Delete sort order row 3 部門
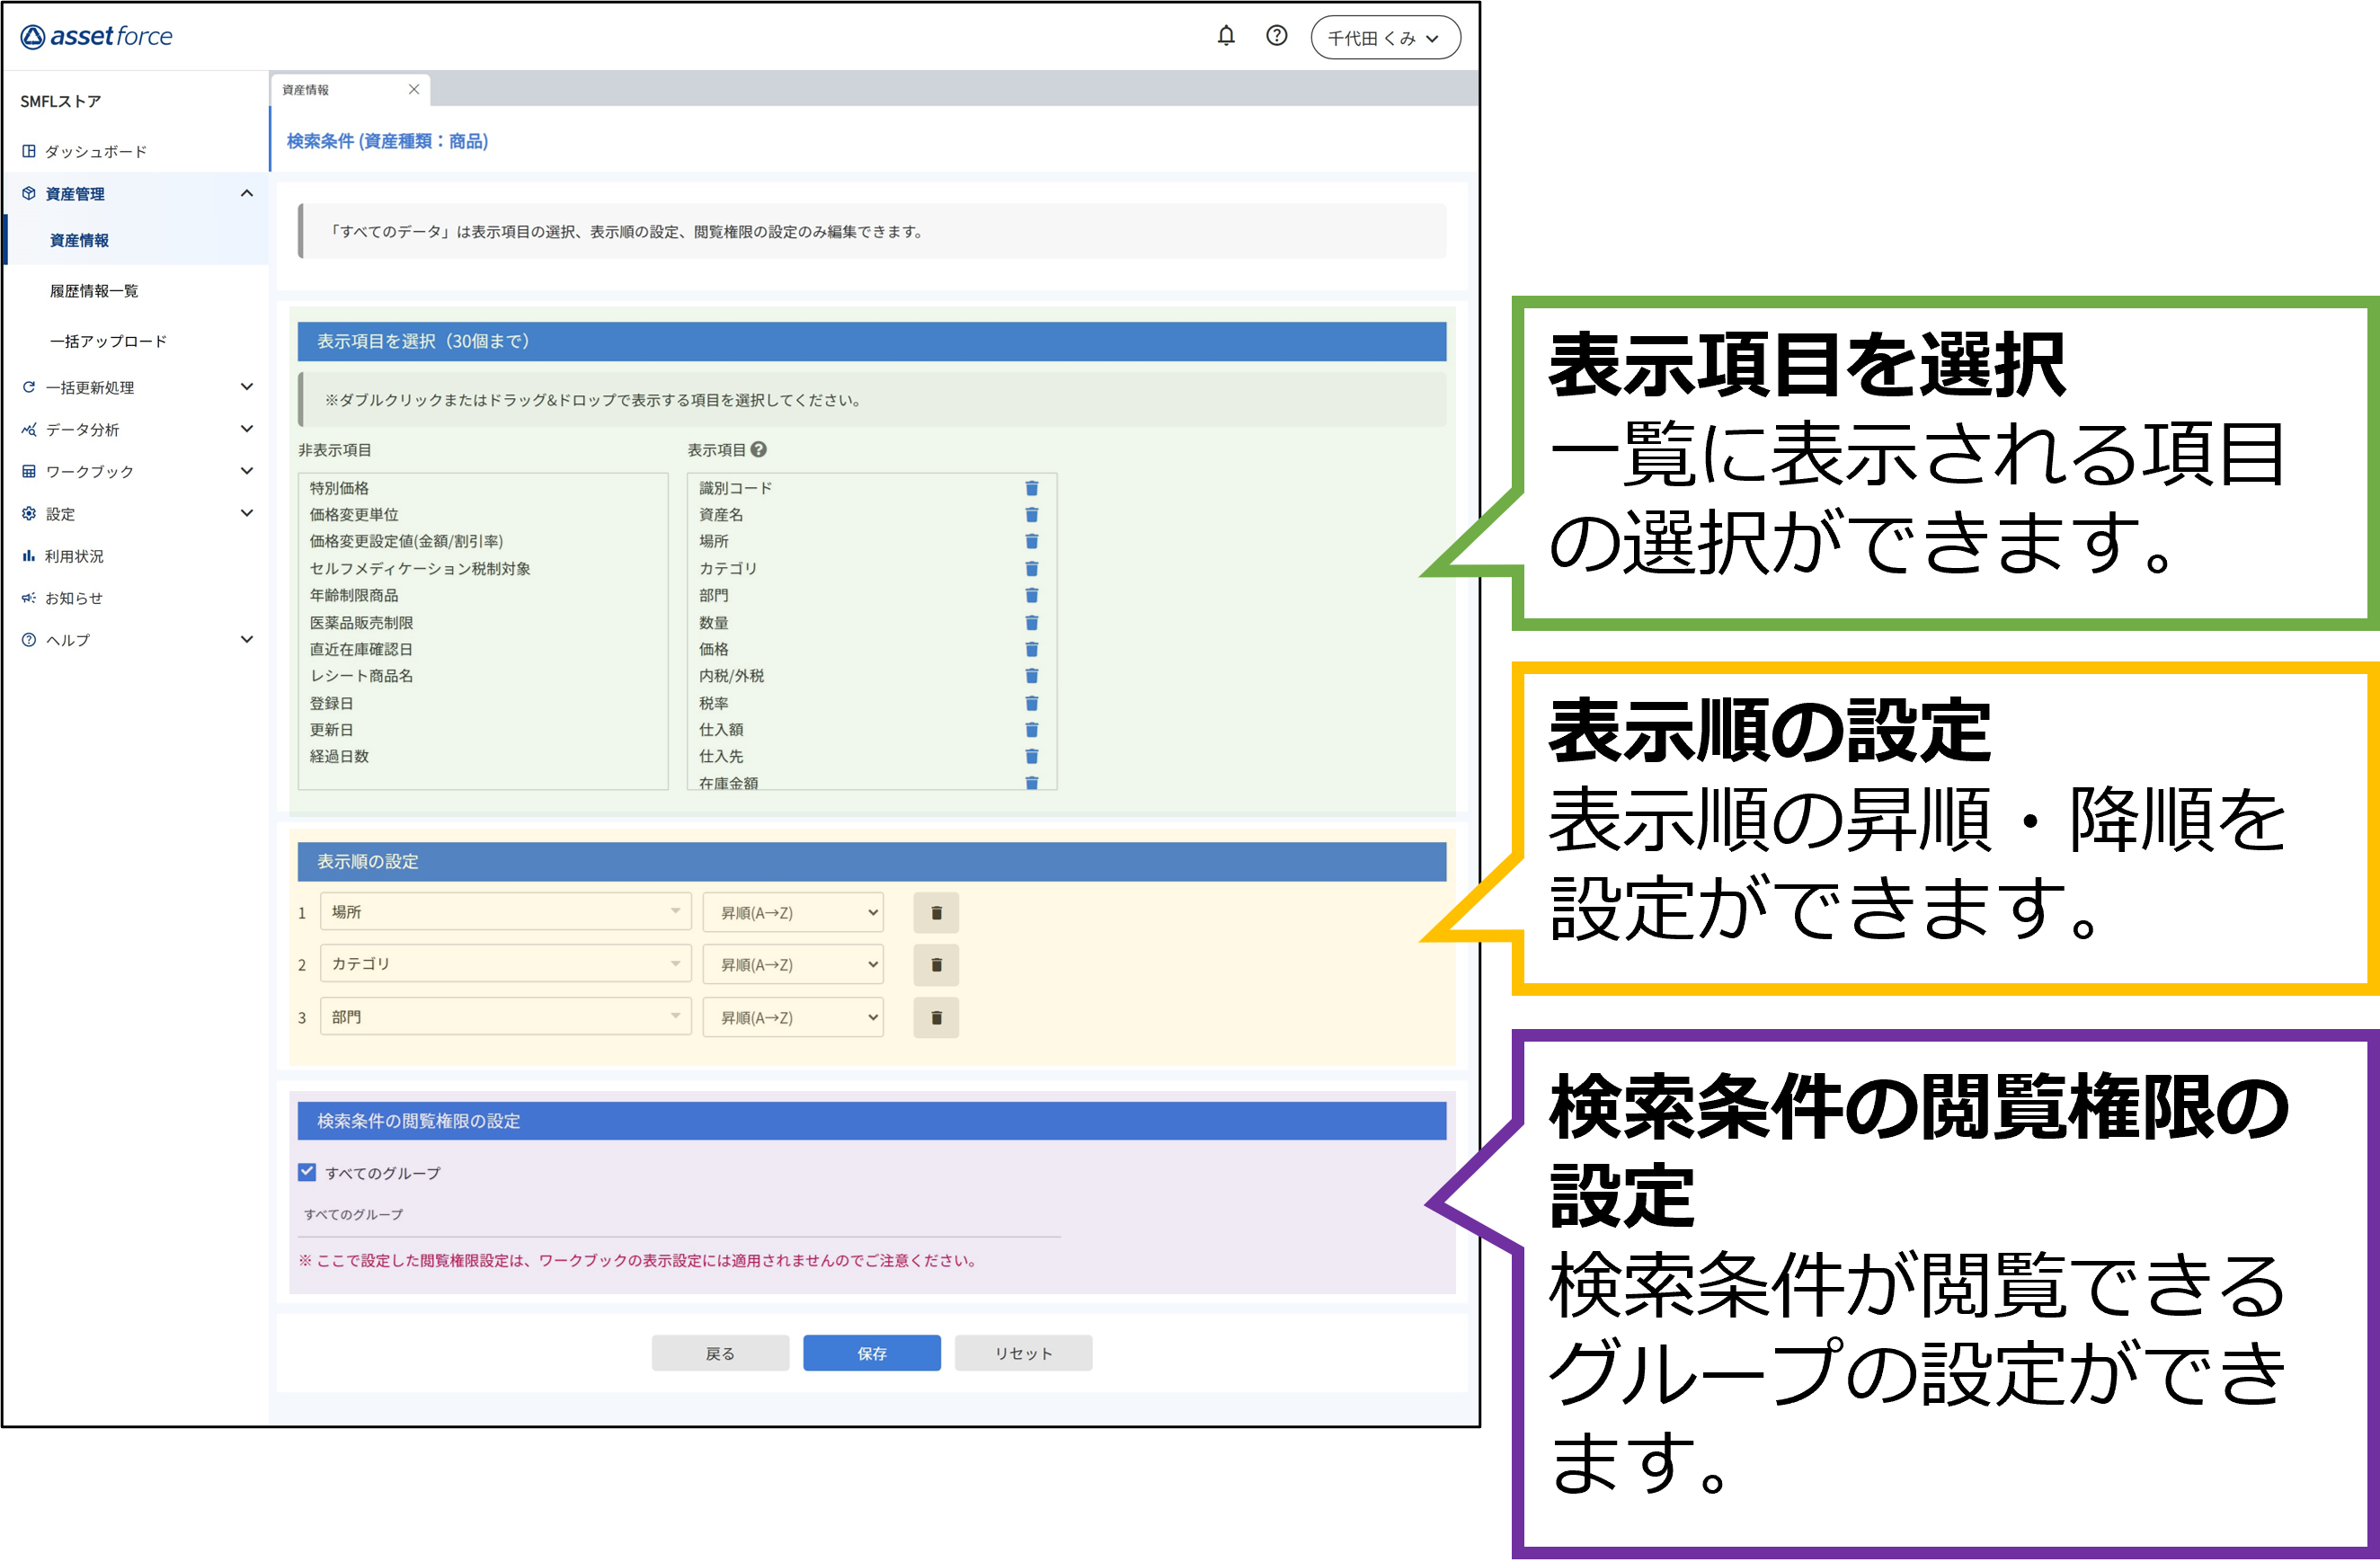The width and height of the screenshot is (2380, 1562). 936,1017
